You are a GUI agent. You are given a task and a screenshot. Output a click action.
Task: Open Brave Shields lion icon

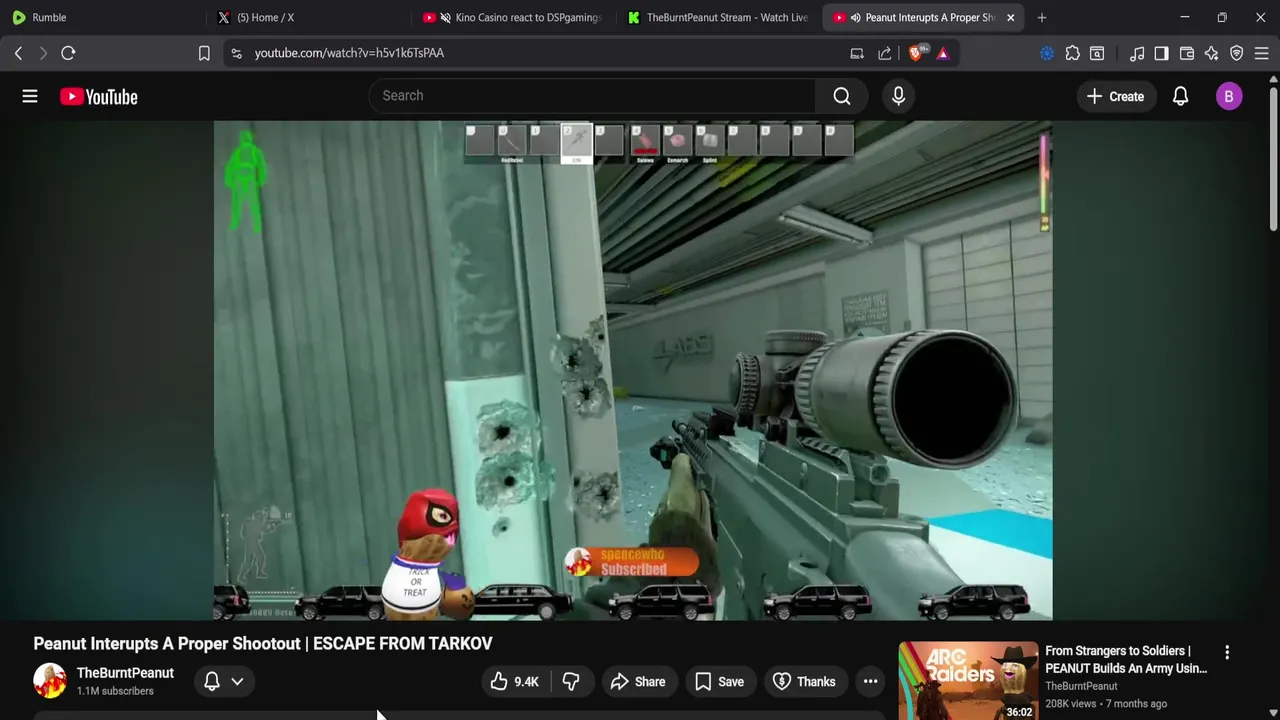(916, 53)
